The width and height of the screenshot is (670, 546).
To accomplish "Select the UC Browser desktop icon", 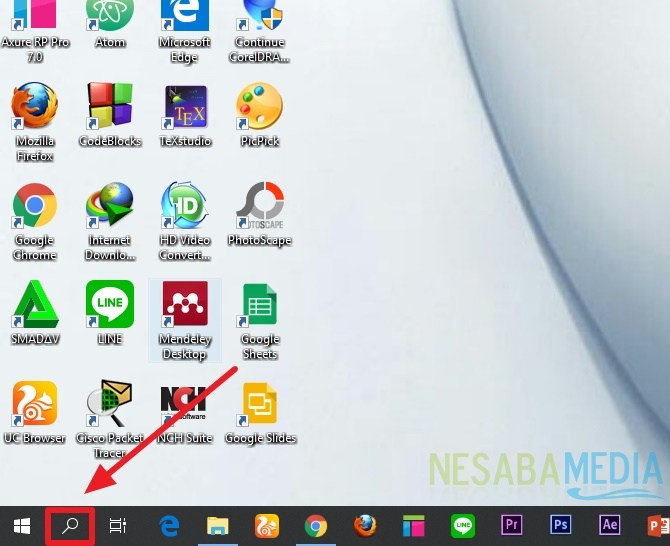I will [35, 413].
